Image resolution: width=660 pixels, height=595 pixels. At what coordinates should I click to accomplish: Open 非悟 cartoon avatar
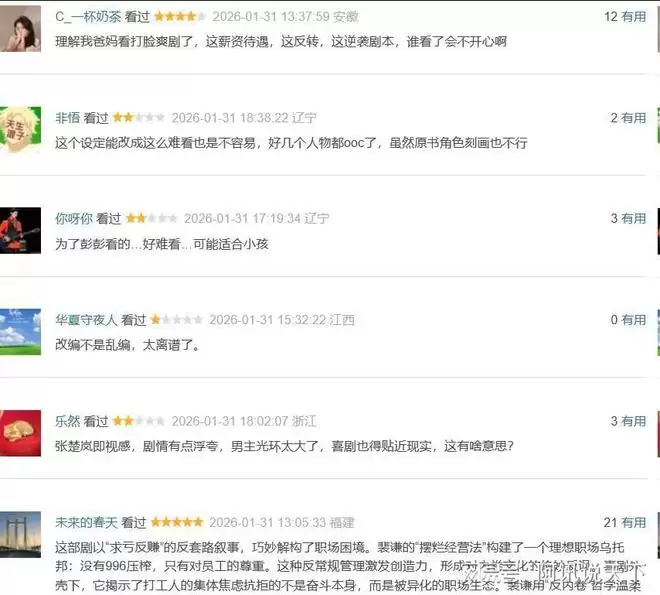pyautogui.click(x=20, y=129)
